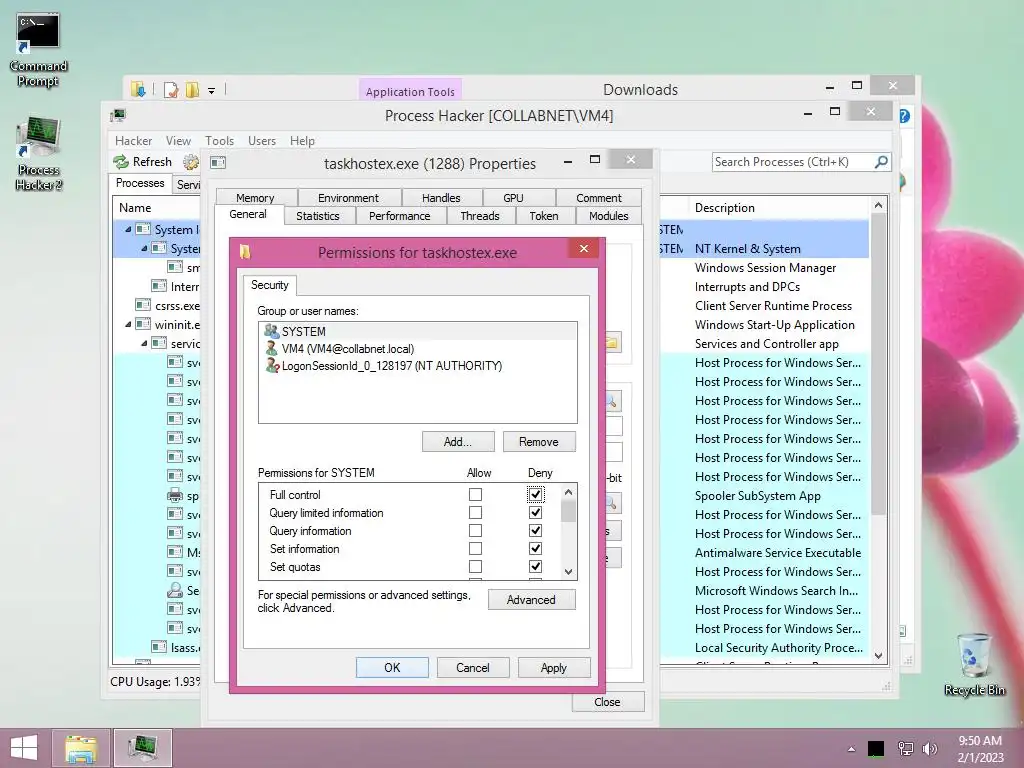Click Downloads window folder icon in title bar
1024x768 pixels.
coord(138,89)
